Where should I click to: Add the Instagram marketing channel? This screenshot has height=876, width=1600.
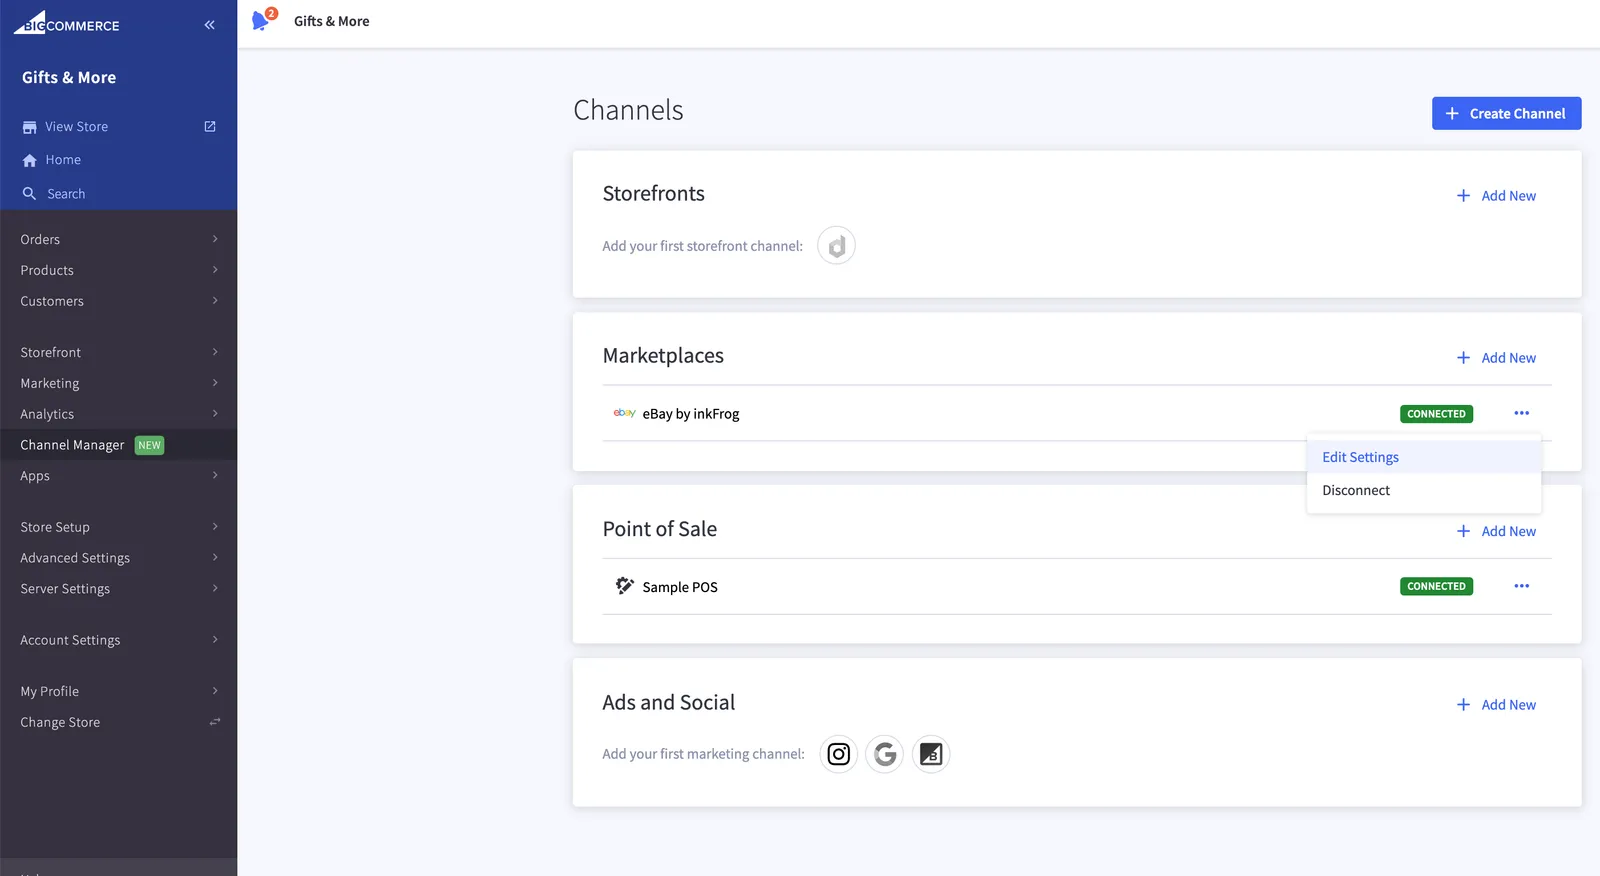coord(839,754)
